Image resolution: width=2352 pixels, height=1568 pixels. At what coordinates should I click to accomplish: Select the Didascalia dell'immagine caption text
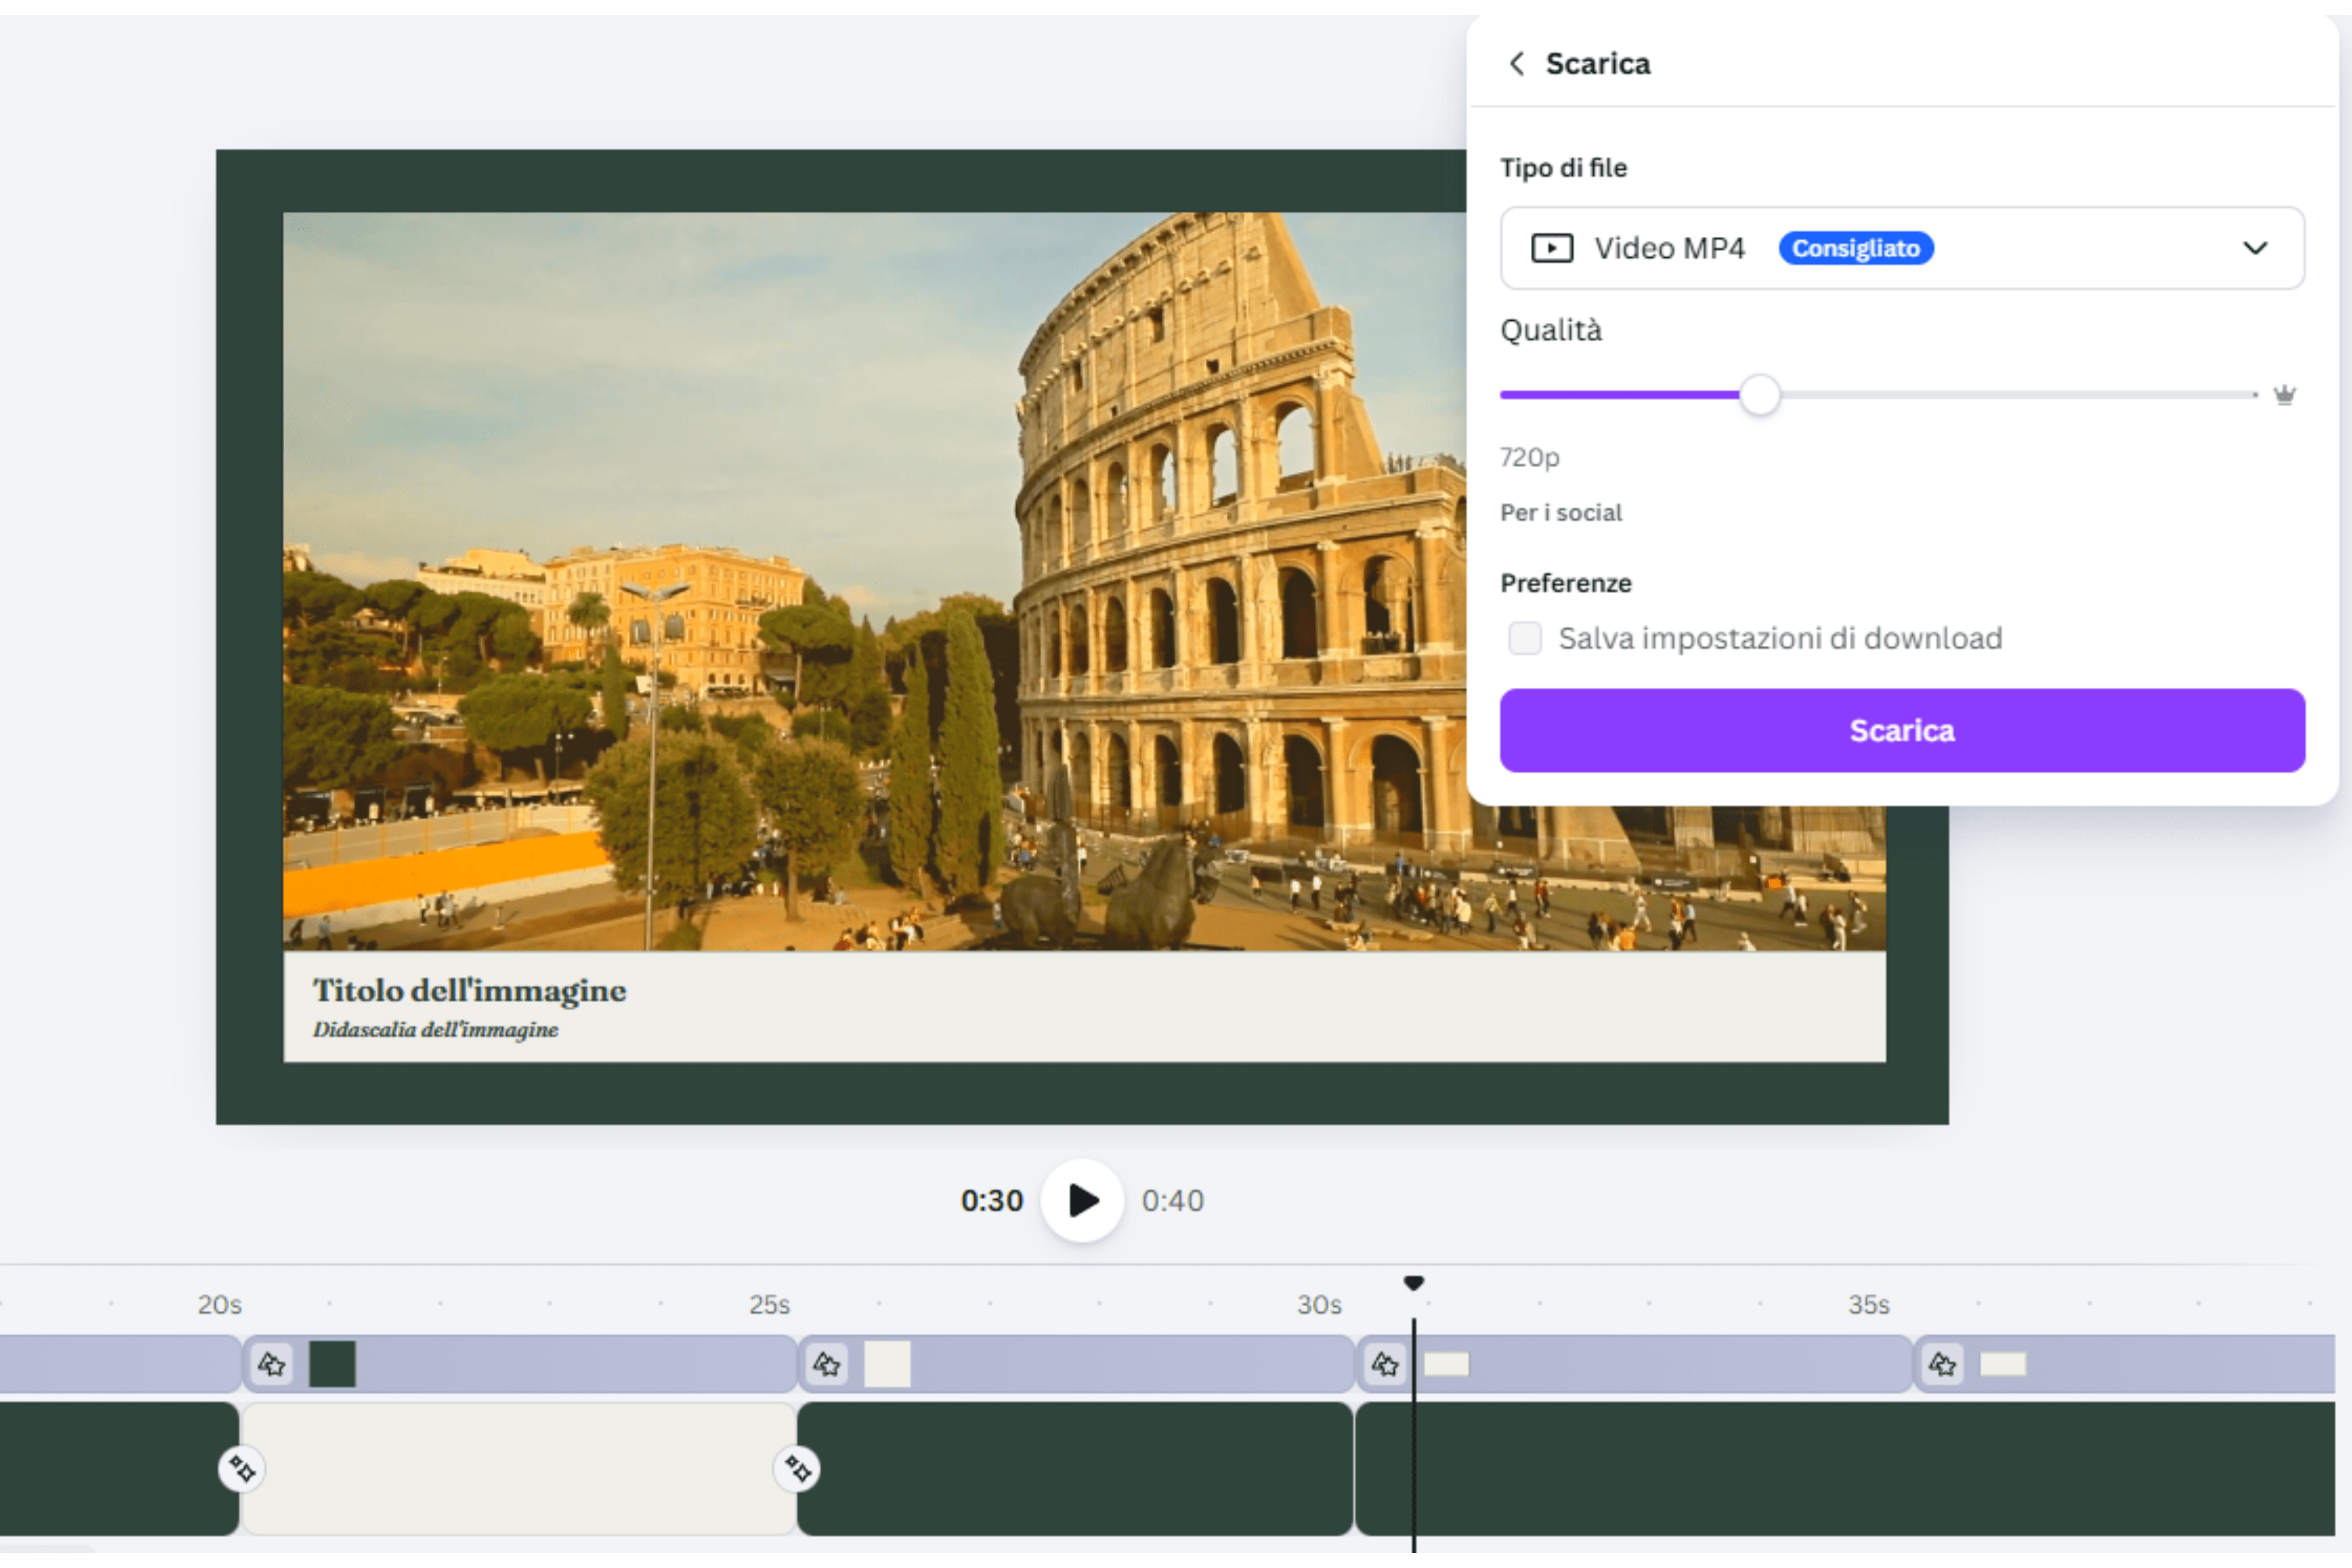point(435,1030)
